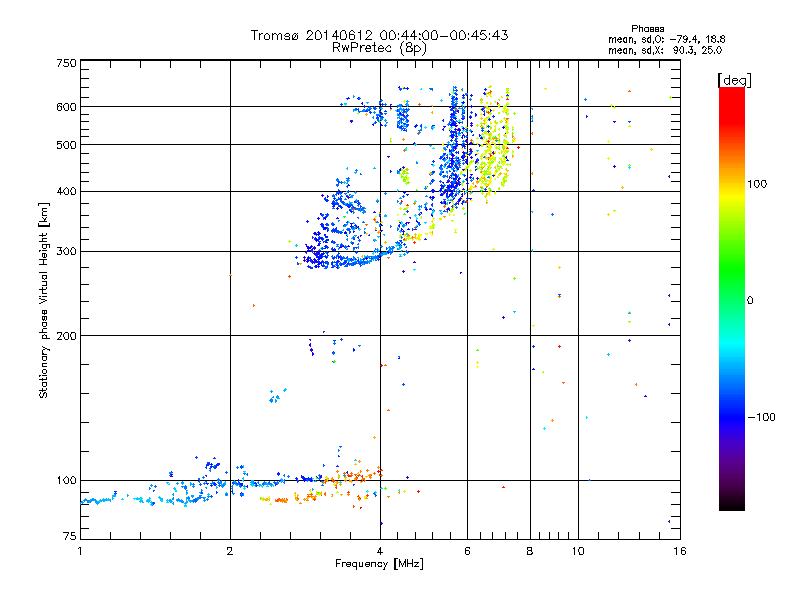Click the x-axis tick label '8'

point(530,551)
